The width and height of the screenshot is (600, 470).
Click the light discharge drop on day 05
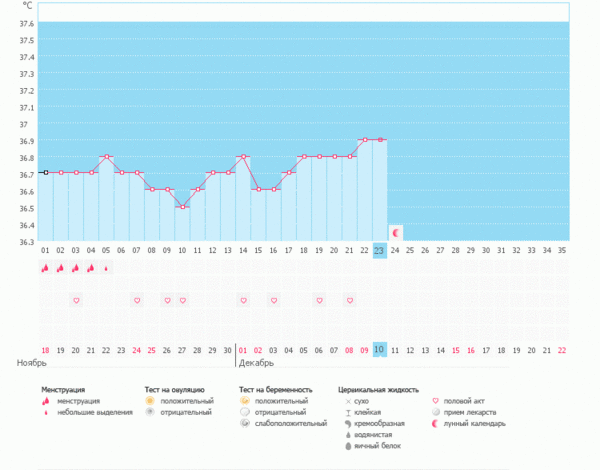pyautogui.click(x=106, y=268)
